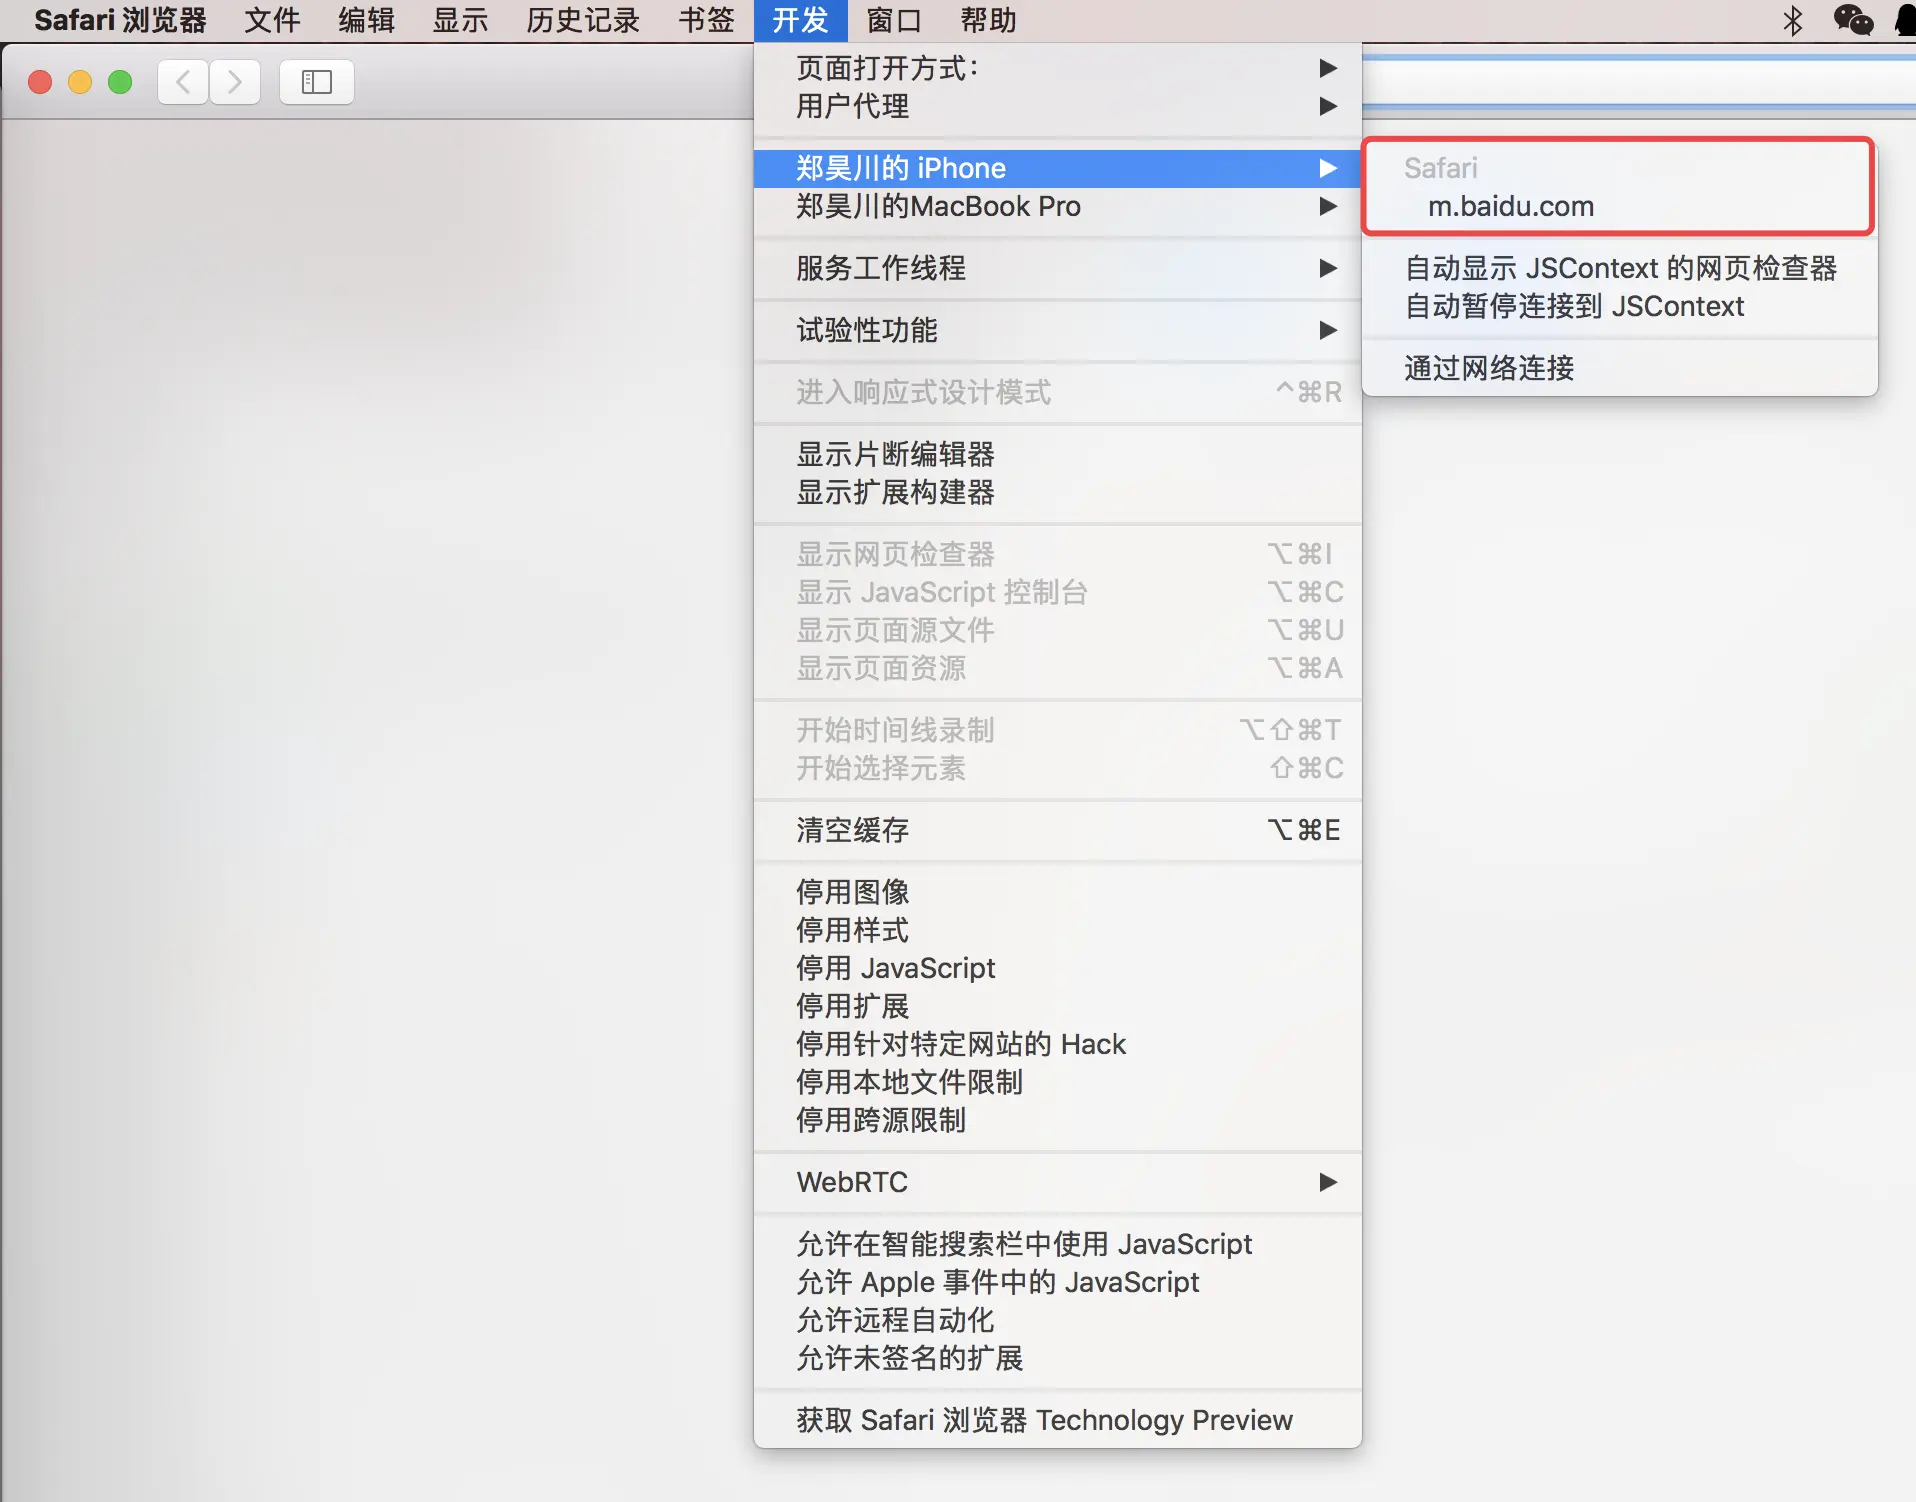The image size is (1916, 1502).
Task: Expand the WebRTC submenu
Action: pos(852,1182)
